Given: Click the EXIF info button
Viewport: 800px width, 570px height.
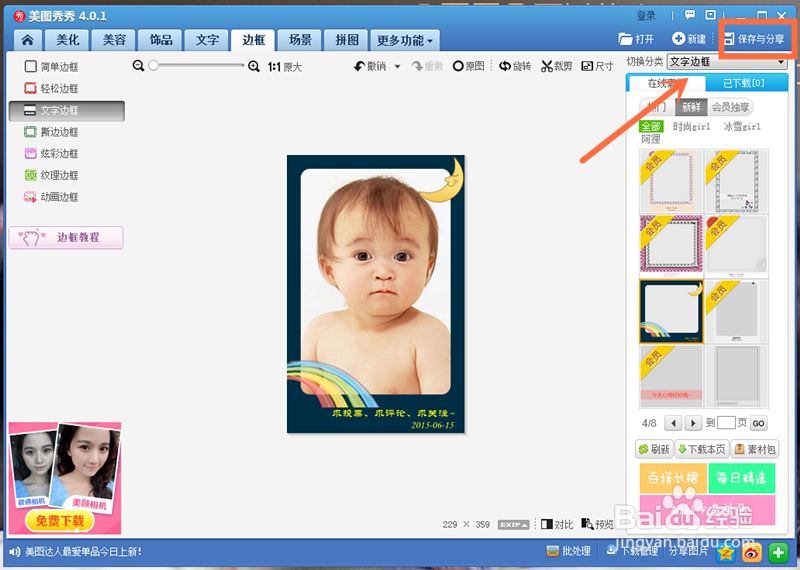Looking at the screenshot, I should coord(513,525).
